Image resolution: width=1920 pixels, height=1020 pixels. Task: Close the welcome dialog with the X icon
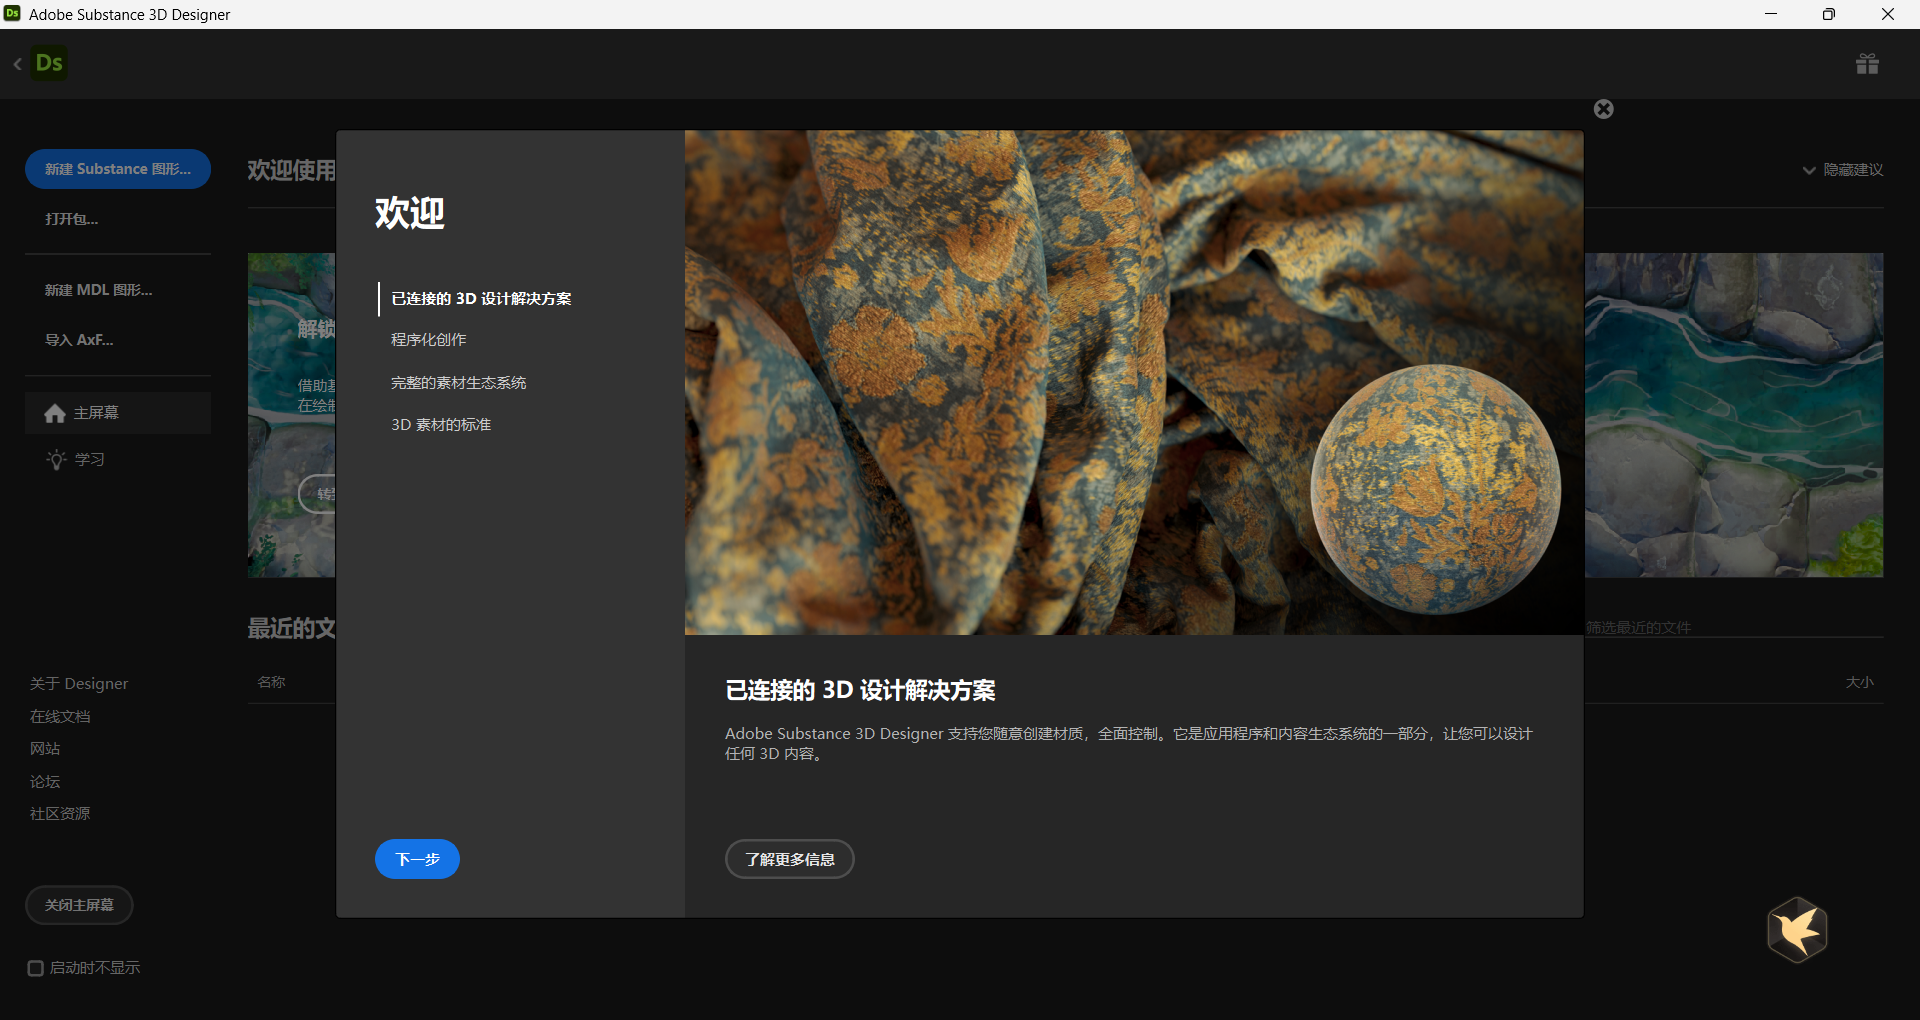pos(1603,109)
